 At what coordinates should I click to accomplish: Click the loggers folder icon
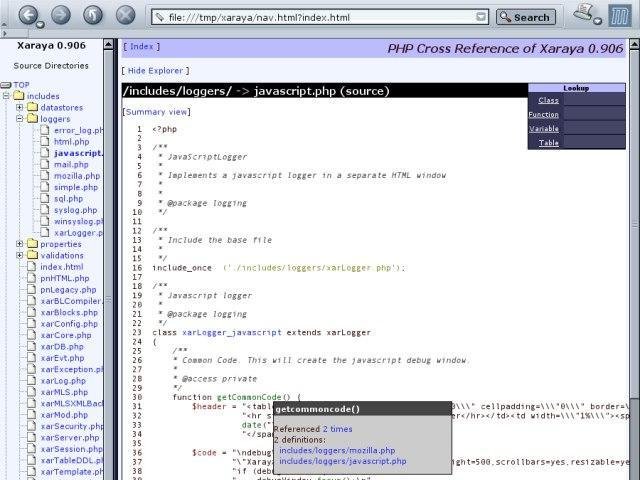point(32,118)
